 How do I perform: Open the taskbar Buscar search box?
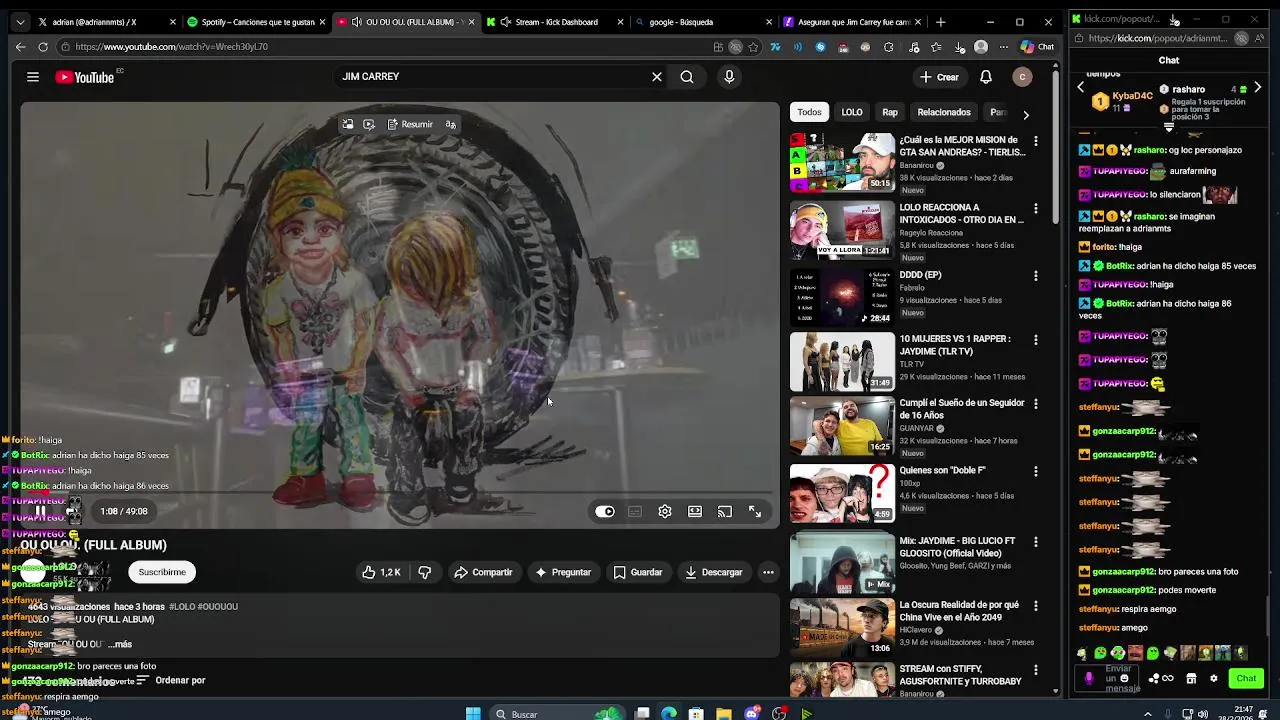(x=557, y=713)
